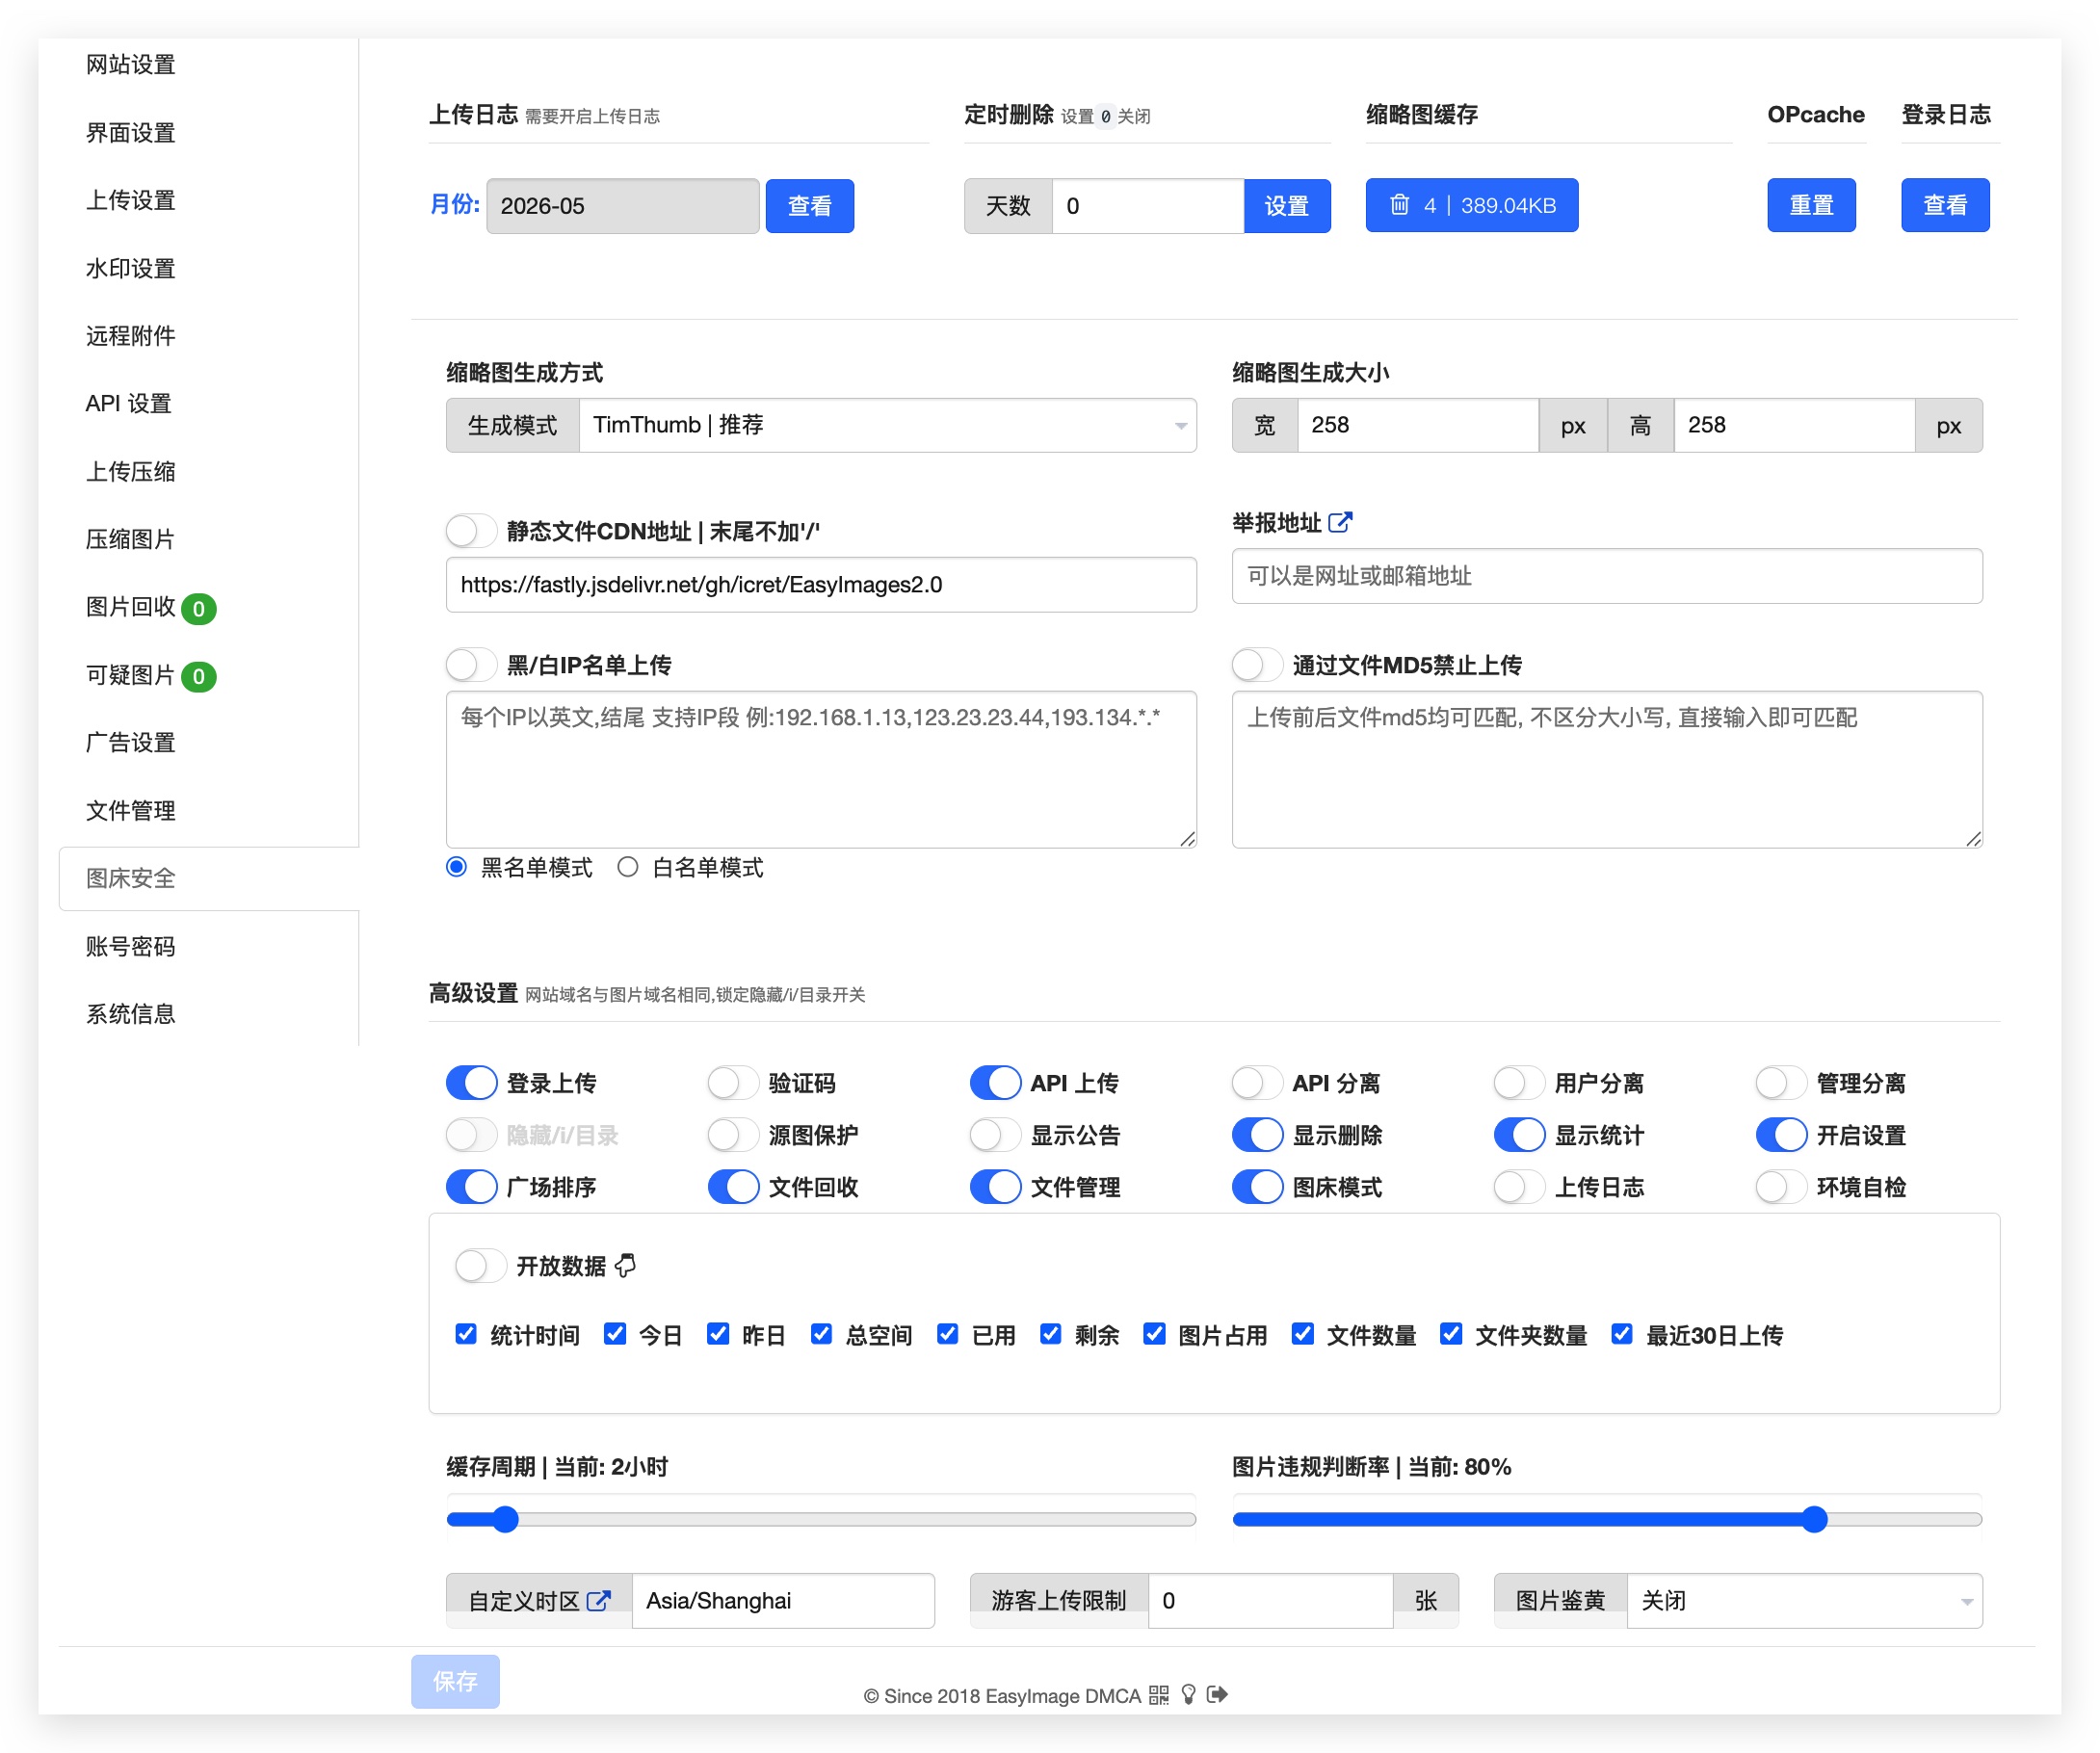The image size is (2100, 1753).
Task: Click the trash icon in thumbnail cache button
Action: (1399, 205)
